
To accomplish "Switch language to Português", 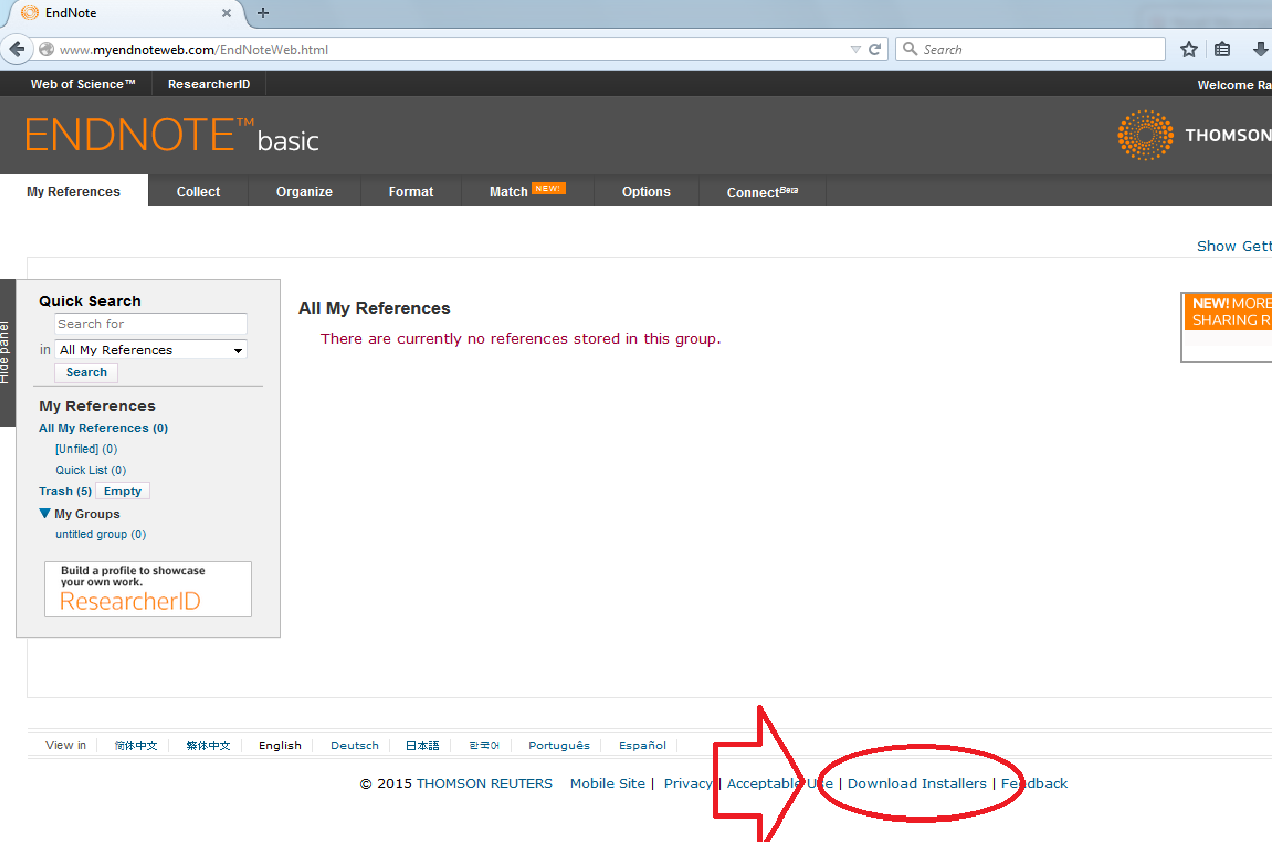I will [559, 745].
